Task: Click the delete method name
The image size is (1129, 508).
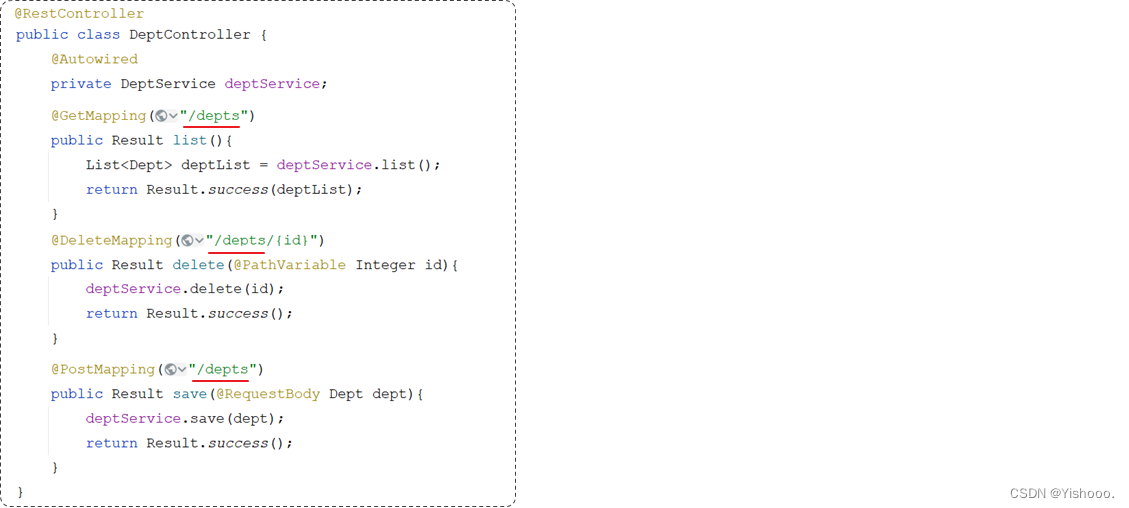Action: pos(198,265)
